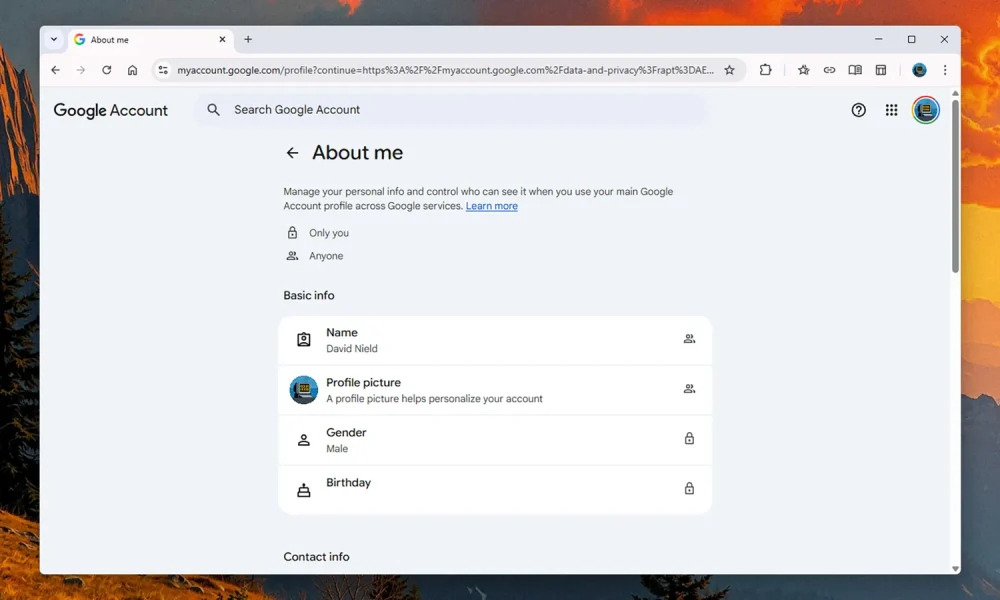The width and height of the screenshot is (1000, 600).
Task: Go back in browser history
Action: (55, 70)
